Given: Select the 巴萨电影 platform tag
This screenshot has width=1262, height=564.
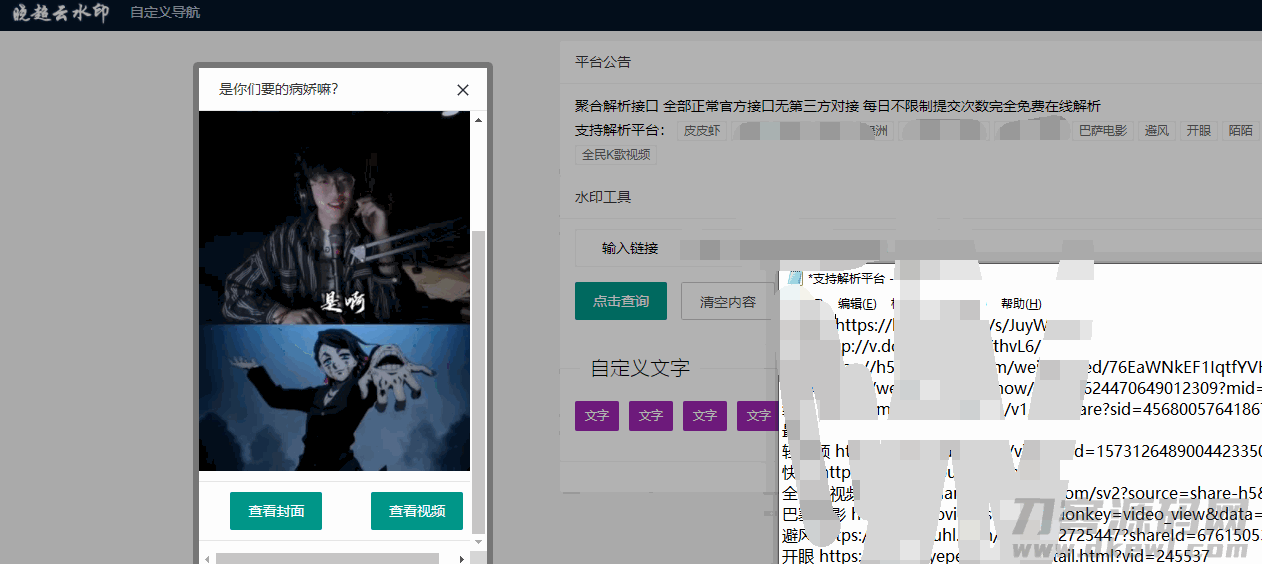Looking at the screenshot, I should 1102,131.
